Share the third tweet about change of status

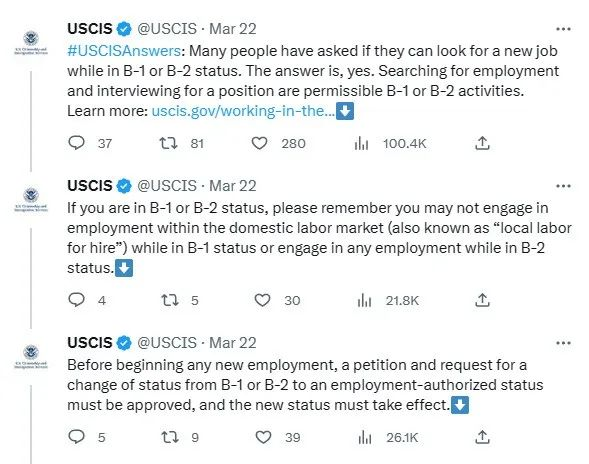(482, 437)
